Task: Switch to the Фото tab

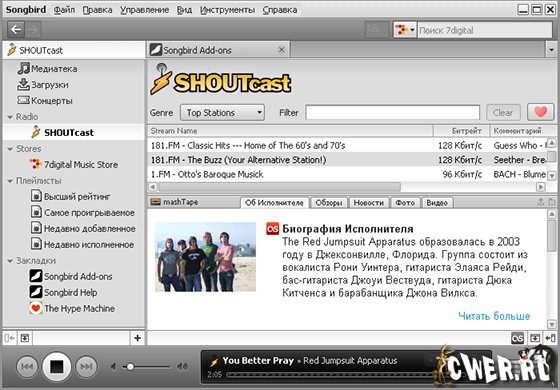Action: coord(405,202)
